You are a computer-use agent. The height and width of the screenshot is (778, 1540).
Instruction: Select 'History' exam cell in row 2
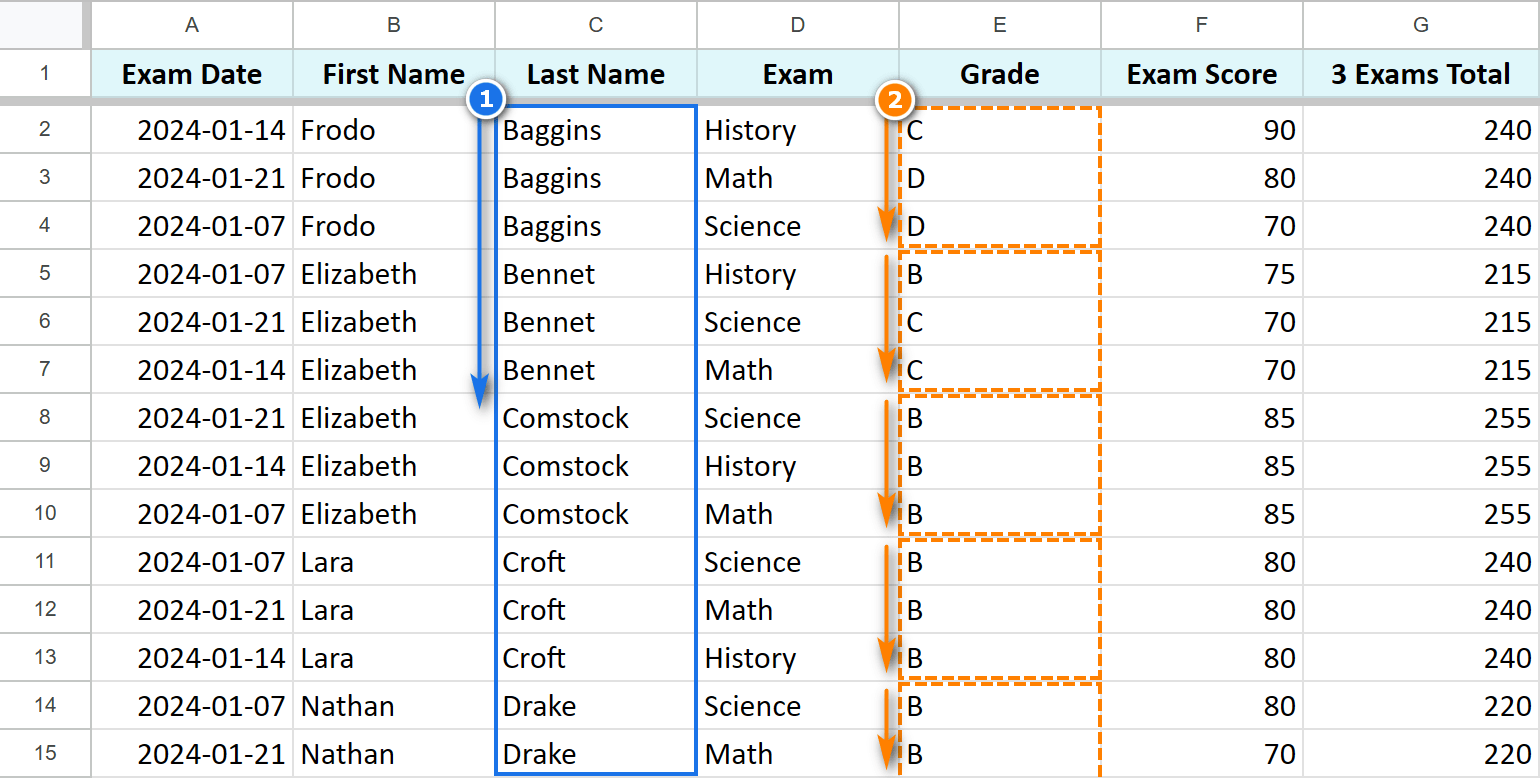pyautogui.click(x=798, y=130)
